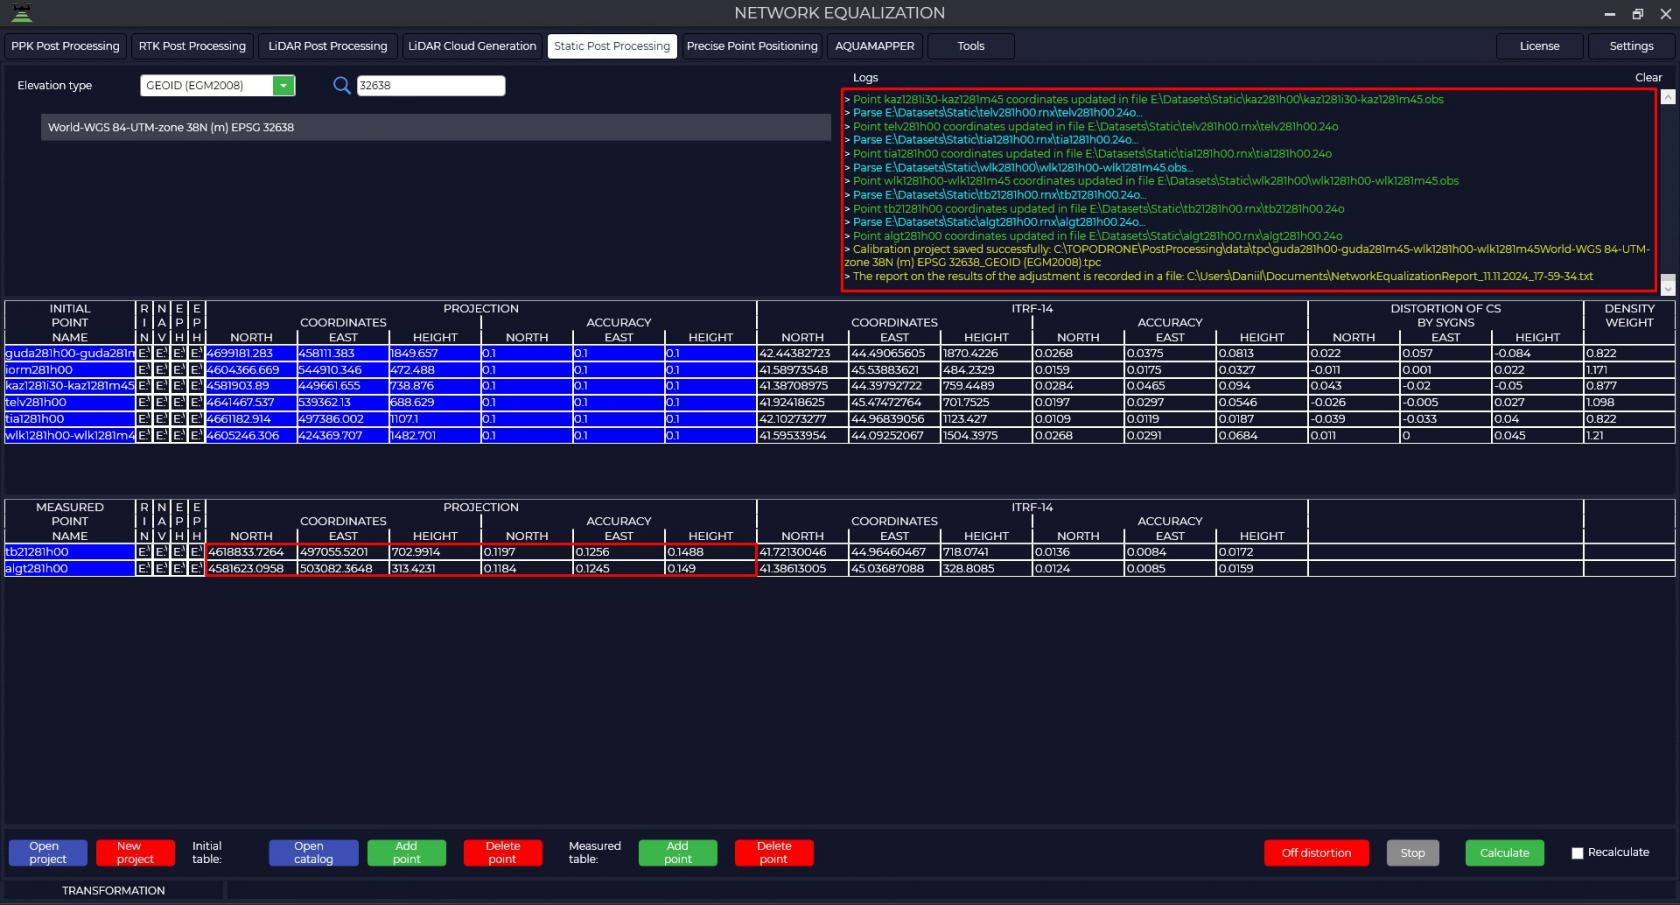Click the Stop button

tap(1413, 853)
